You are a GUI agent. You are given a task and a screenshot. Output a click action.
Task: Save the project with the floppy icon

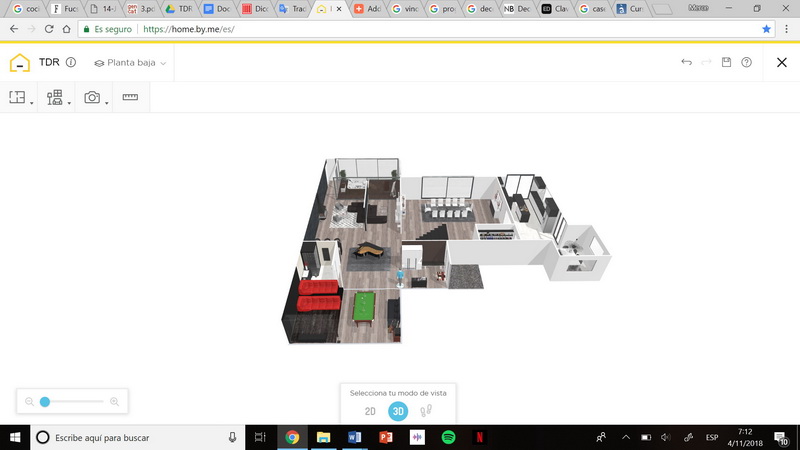[727, 63]
